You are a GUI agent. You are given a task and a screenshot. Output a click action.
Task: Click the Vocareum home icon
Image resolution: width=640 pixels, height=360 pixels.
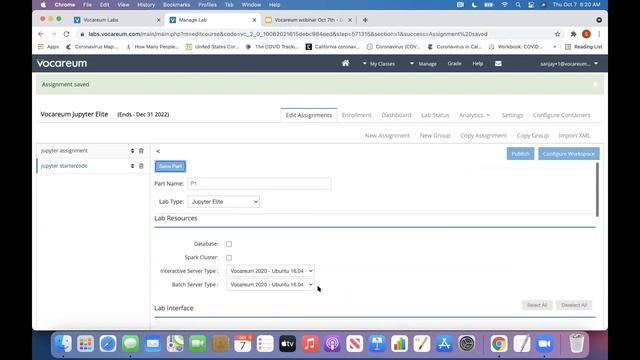[x=345, y=63]
